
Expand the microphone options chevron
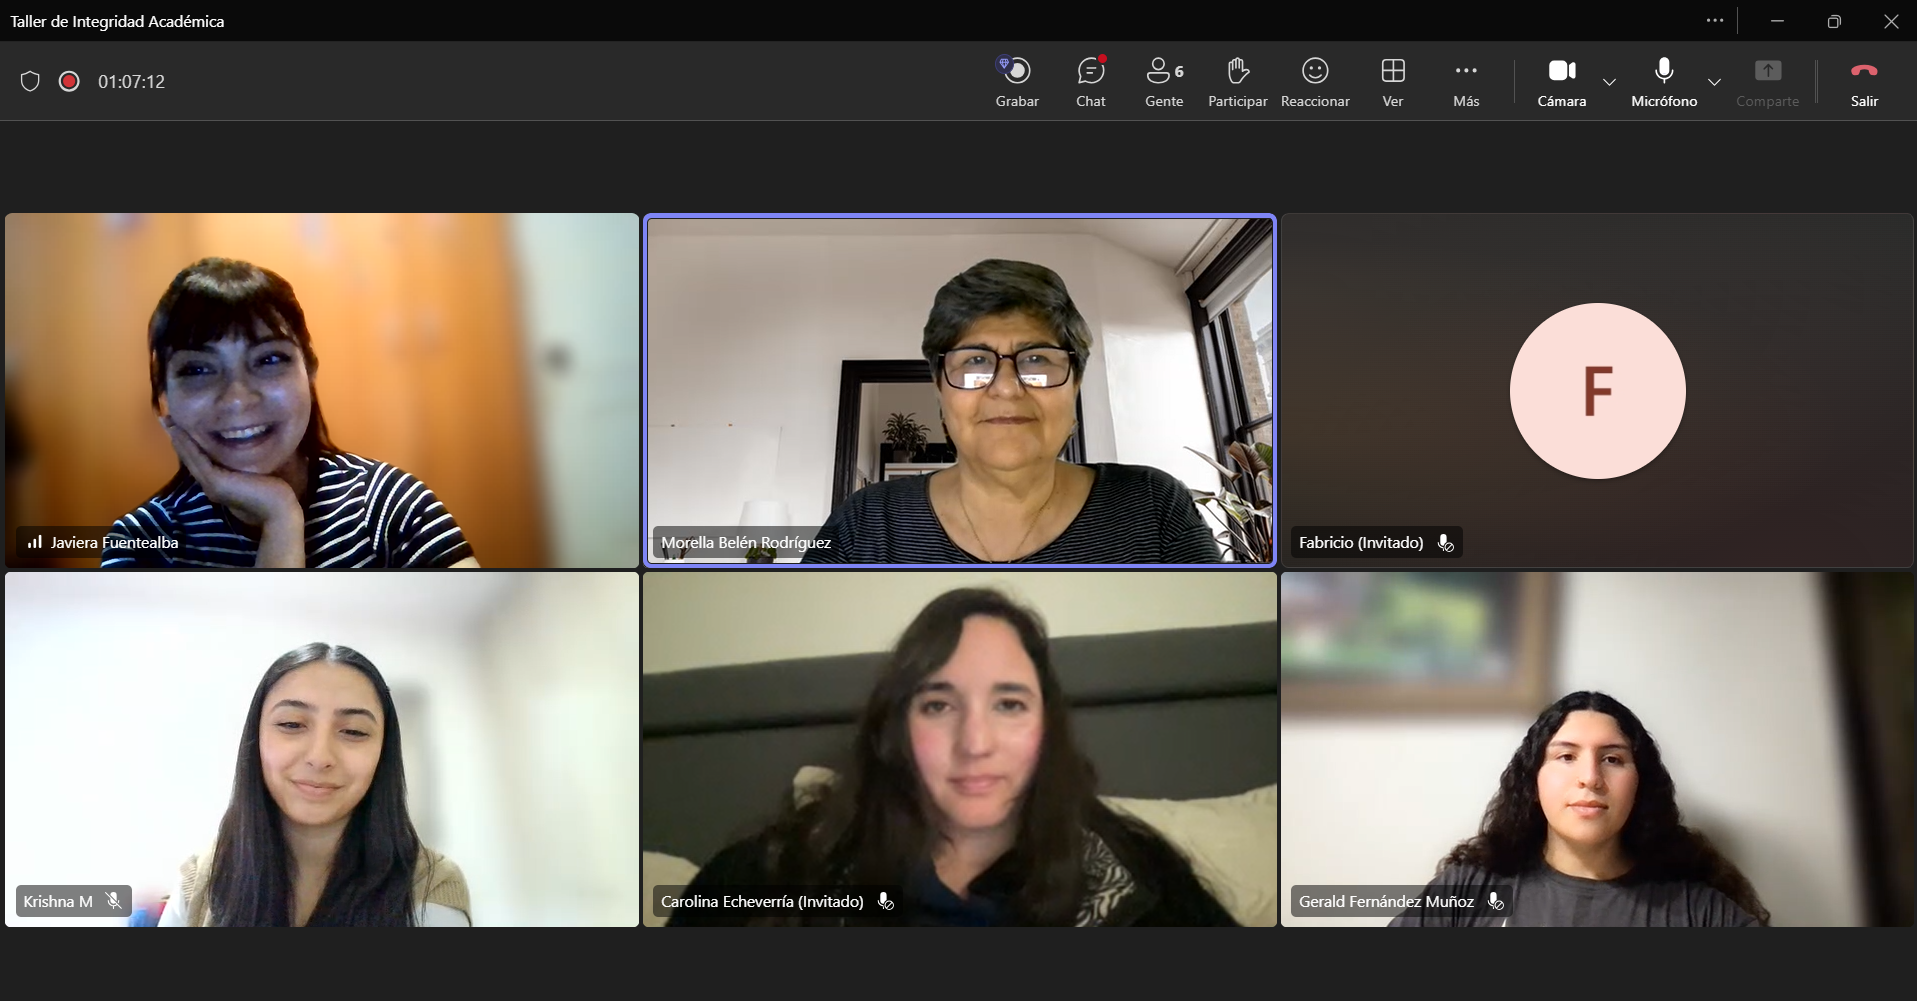click(1714, 82)
